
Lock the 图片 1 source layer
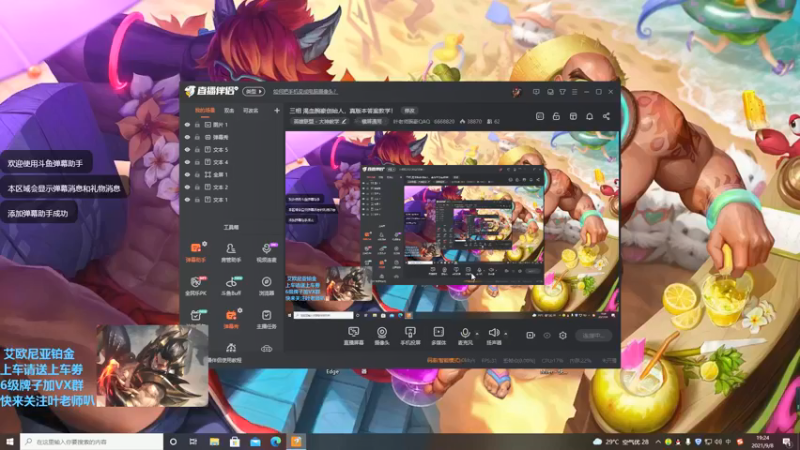point(197,124)
